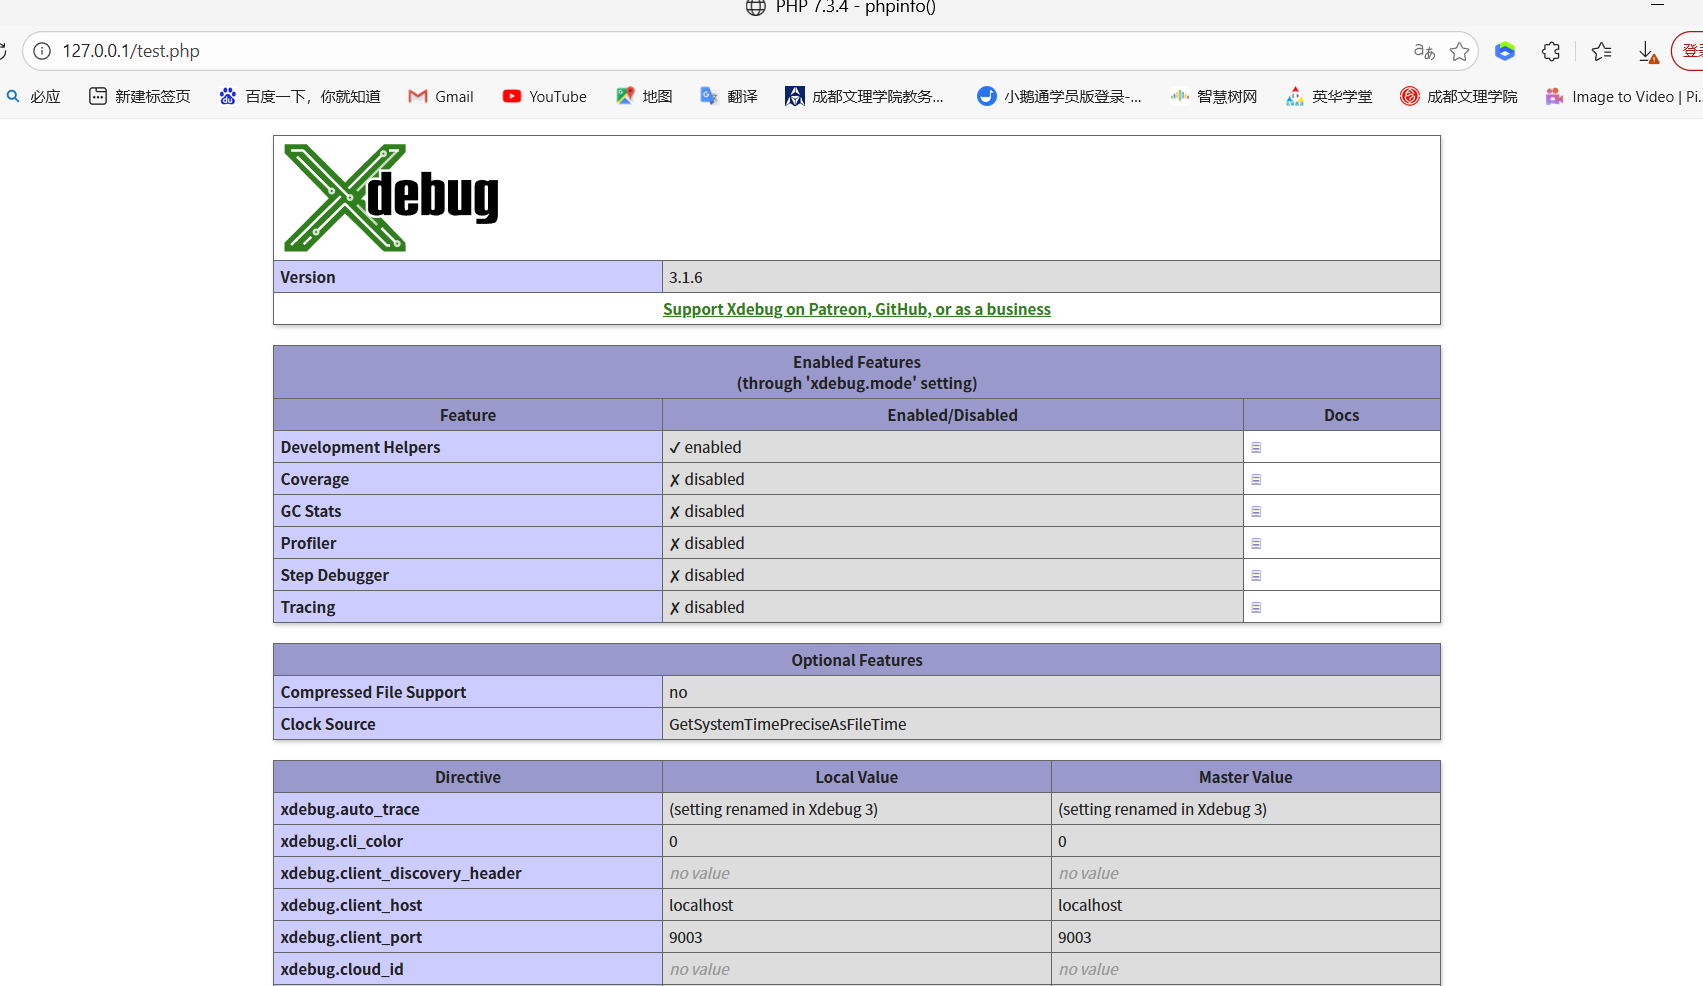
Task: Open docs icon for Tracing row
Action: click(x=1256, y=607)
